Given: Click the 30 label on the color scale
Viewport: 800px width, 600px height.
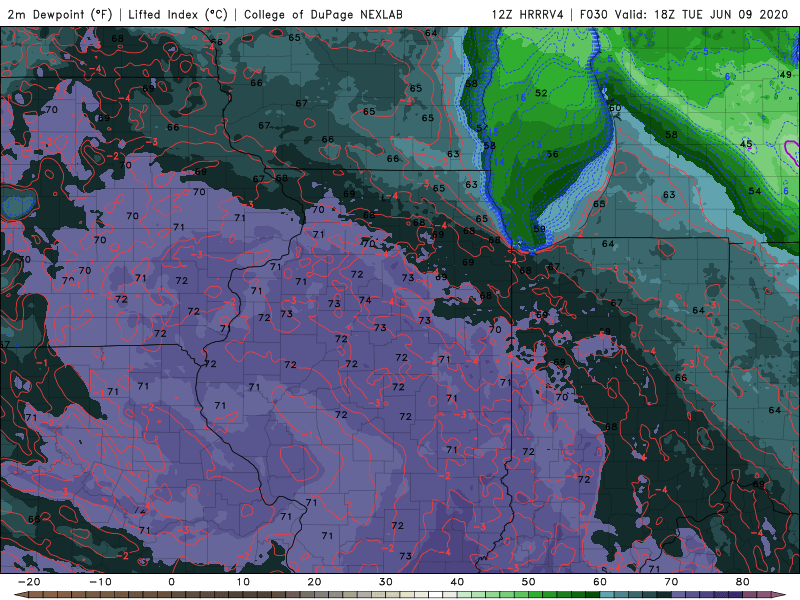Looking at the screenshot, I should [386, 582].
